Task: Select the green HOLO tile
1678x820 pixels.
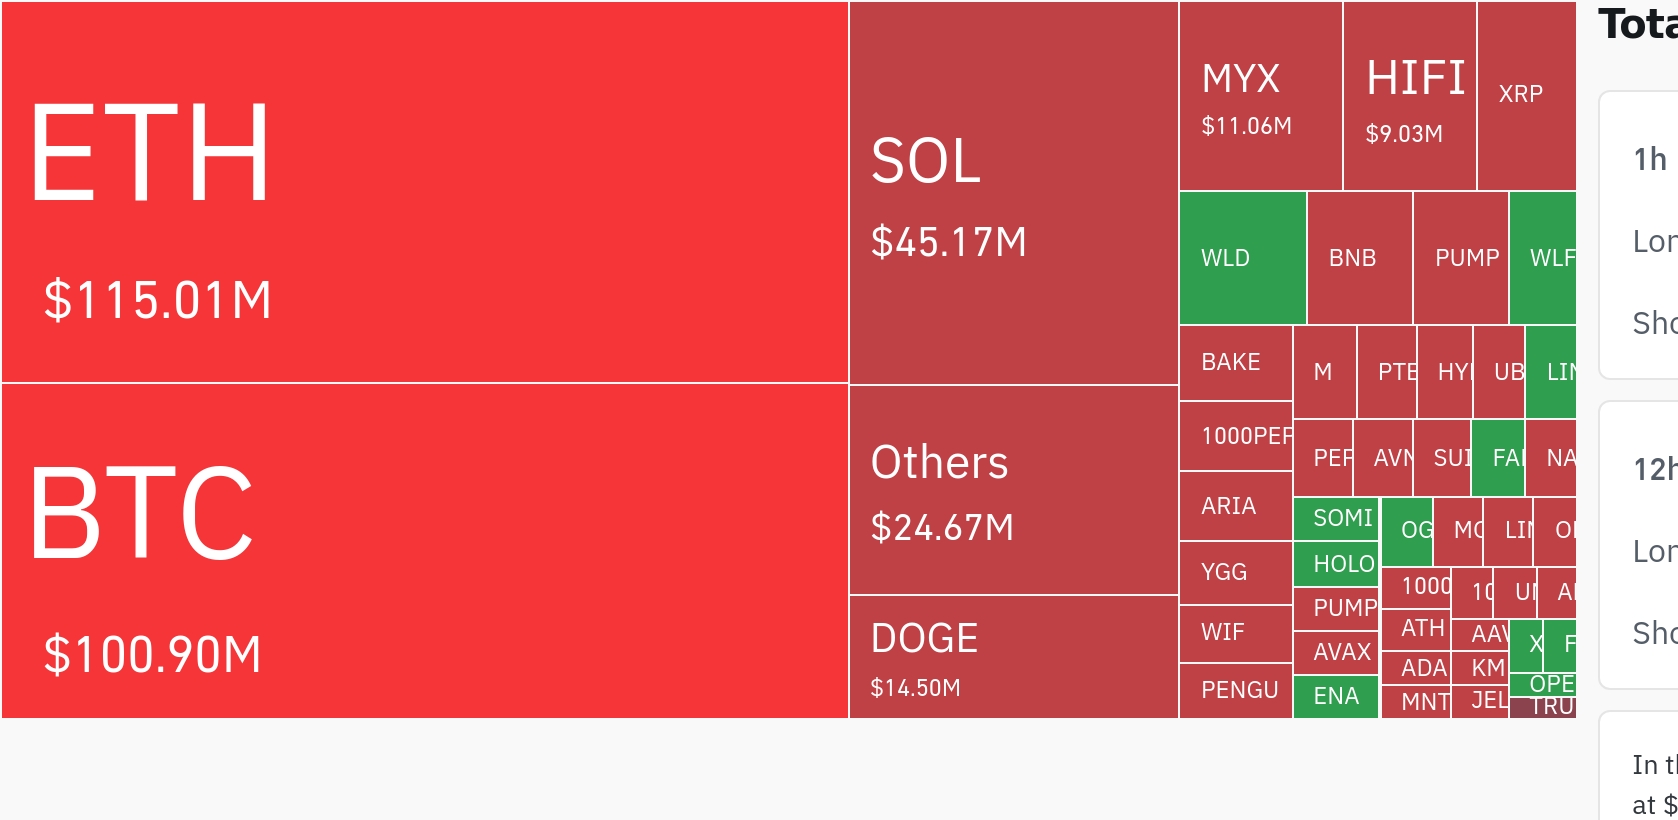Action: [1336, 564]
